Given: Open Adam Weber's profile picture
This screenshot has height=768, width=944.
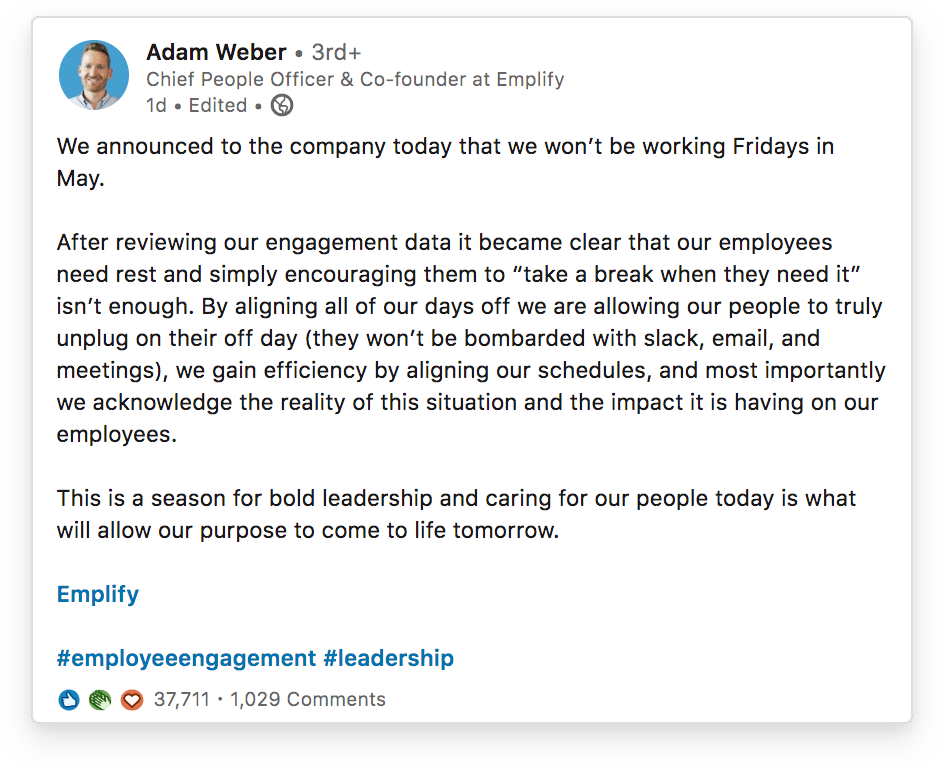Looking at the screenshot, I should pos(93,74).
